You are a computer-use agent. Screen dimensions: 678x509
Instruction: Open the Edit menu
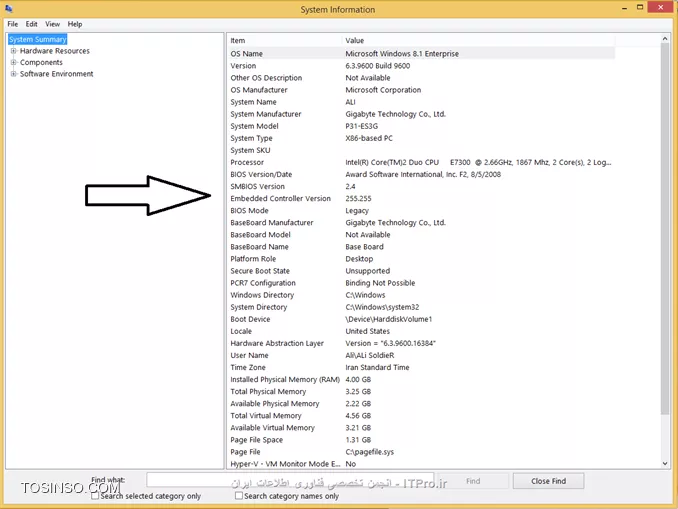click(31, 24)
